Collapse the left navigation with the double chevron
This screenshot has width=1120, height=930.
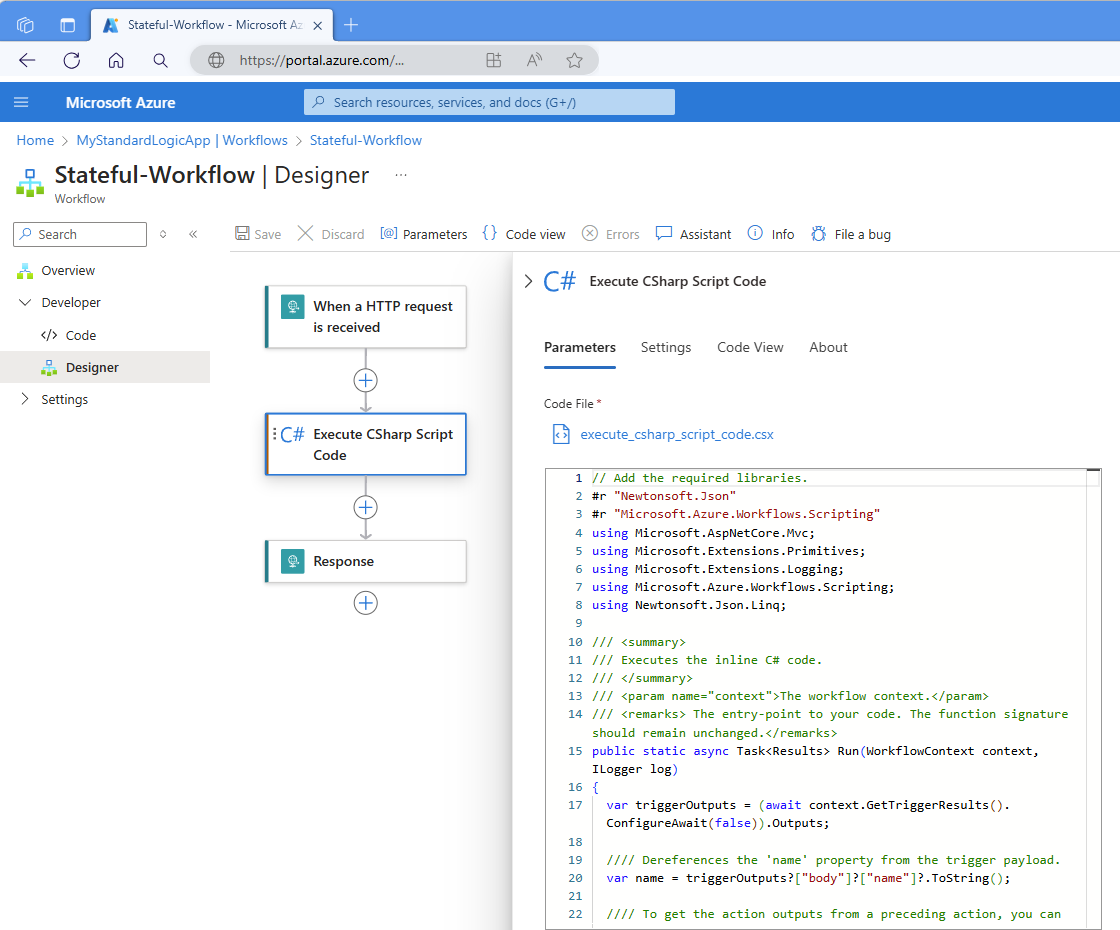[x=193, y=234]
